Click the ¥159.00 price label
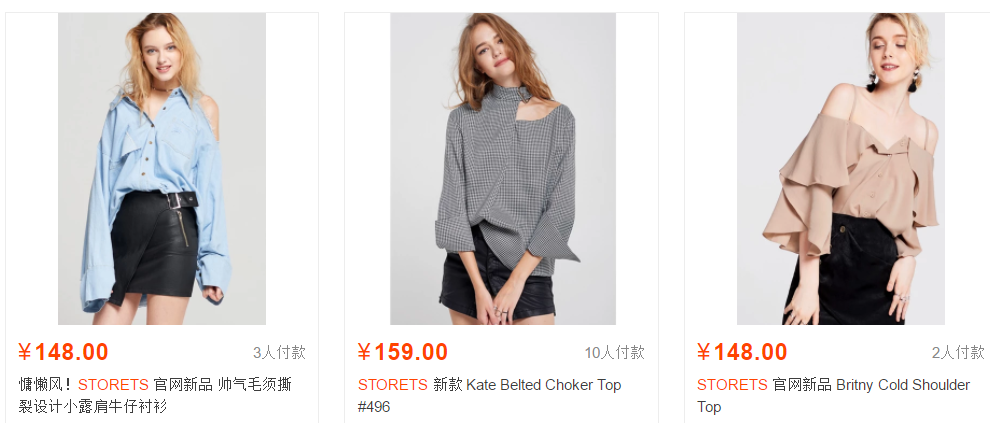 (x=403, y=352)
